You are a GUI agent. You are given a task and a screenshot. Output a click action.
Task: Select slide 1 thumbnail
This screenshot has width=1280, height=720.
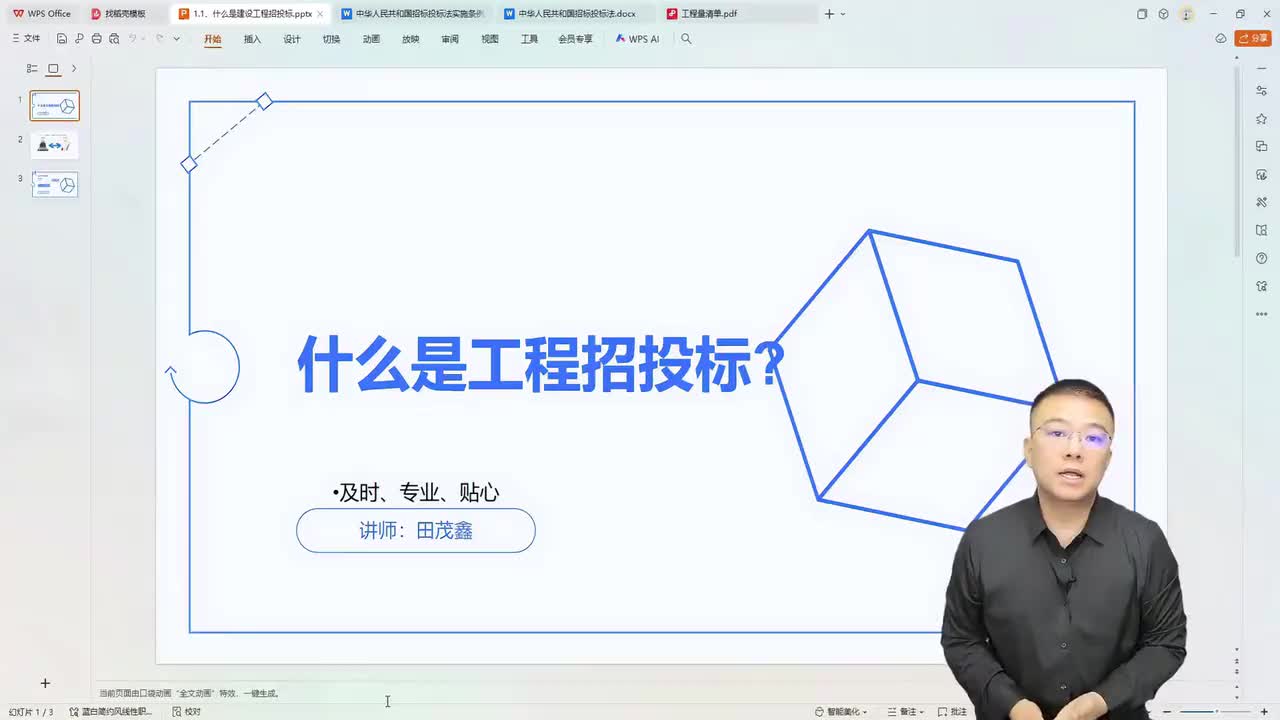[55, 105]
